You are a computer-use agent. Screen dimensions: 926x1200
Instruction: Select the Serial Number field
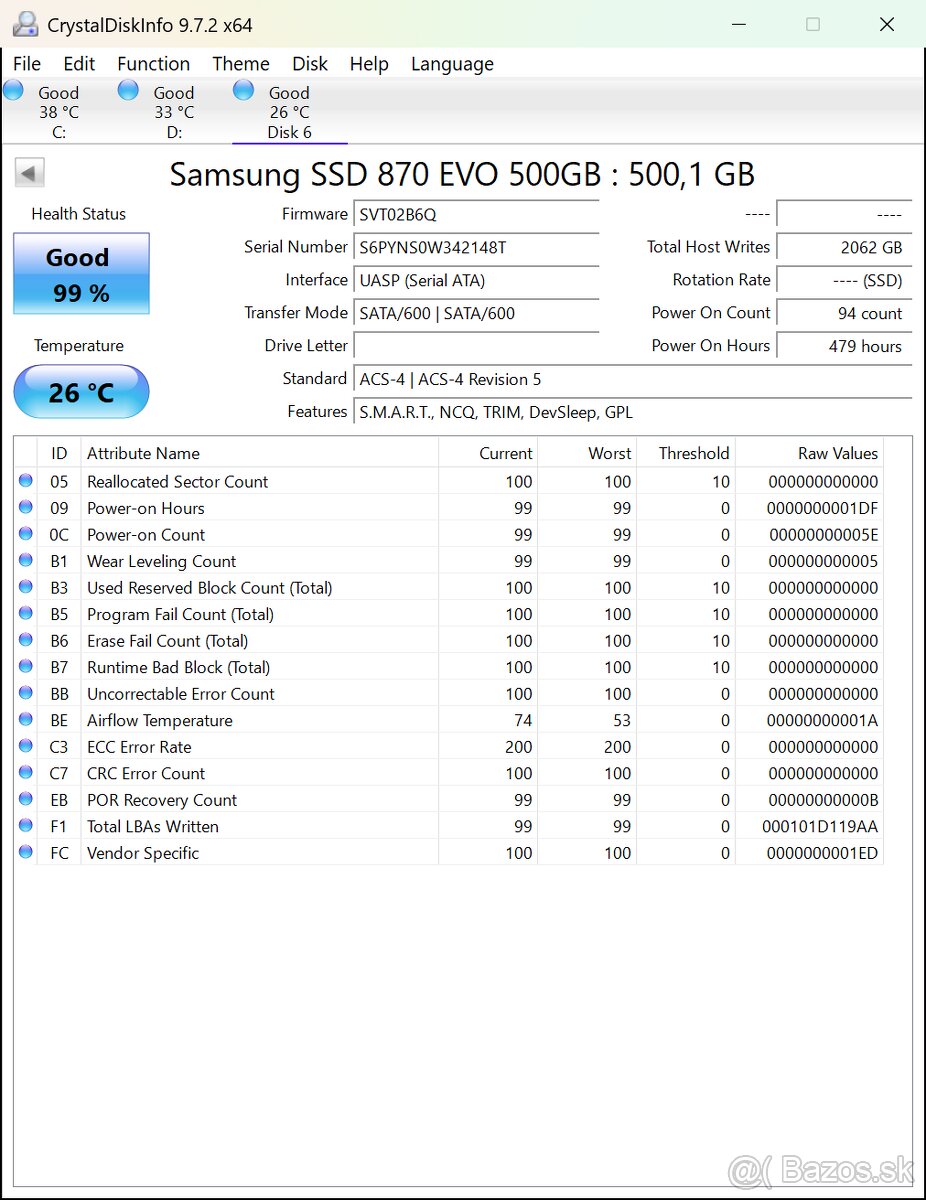[x=476, y=247]
